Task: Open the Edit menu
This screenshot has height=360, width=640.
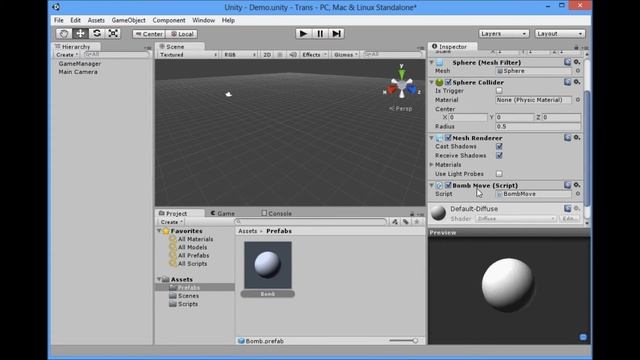Action: [x=76, y=20]
